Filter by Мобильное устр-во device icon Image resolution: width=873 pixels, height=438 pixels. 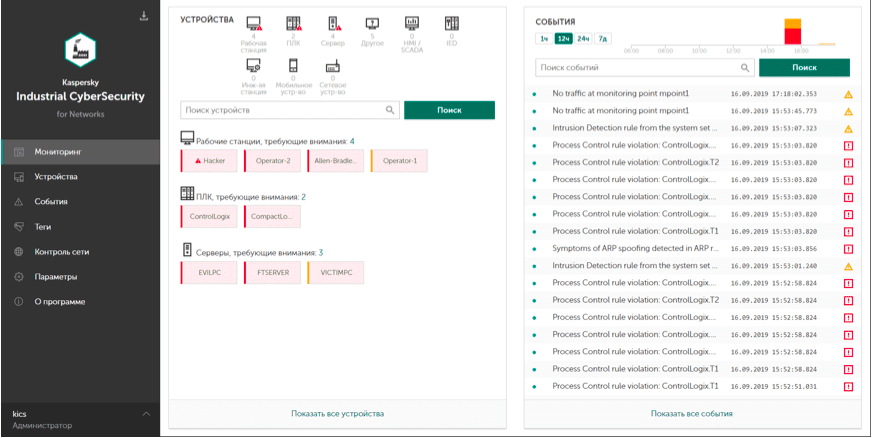[x=293, y=66]
